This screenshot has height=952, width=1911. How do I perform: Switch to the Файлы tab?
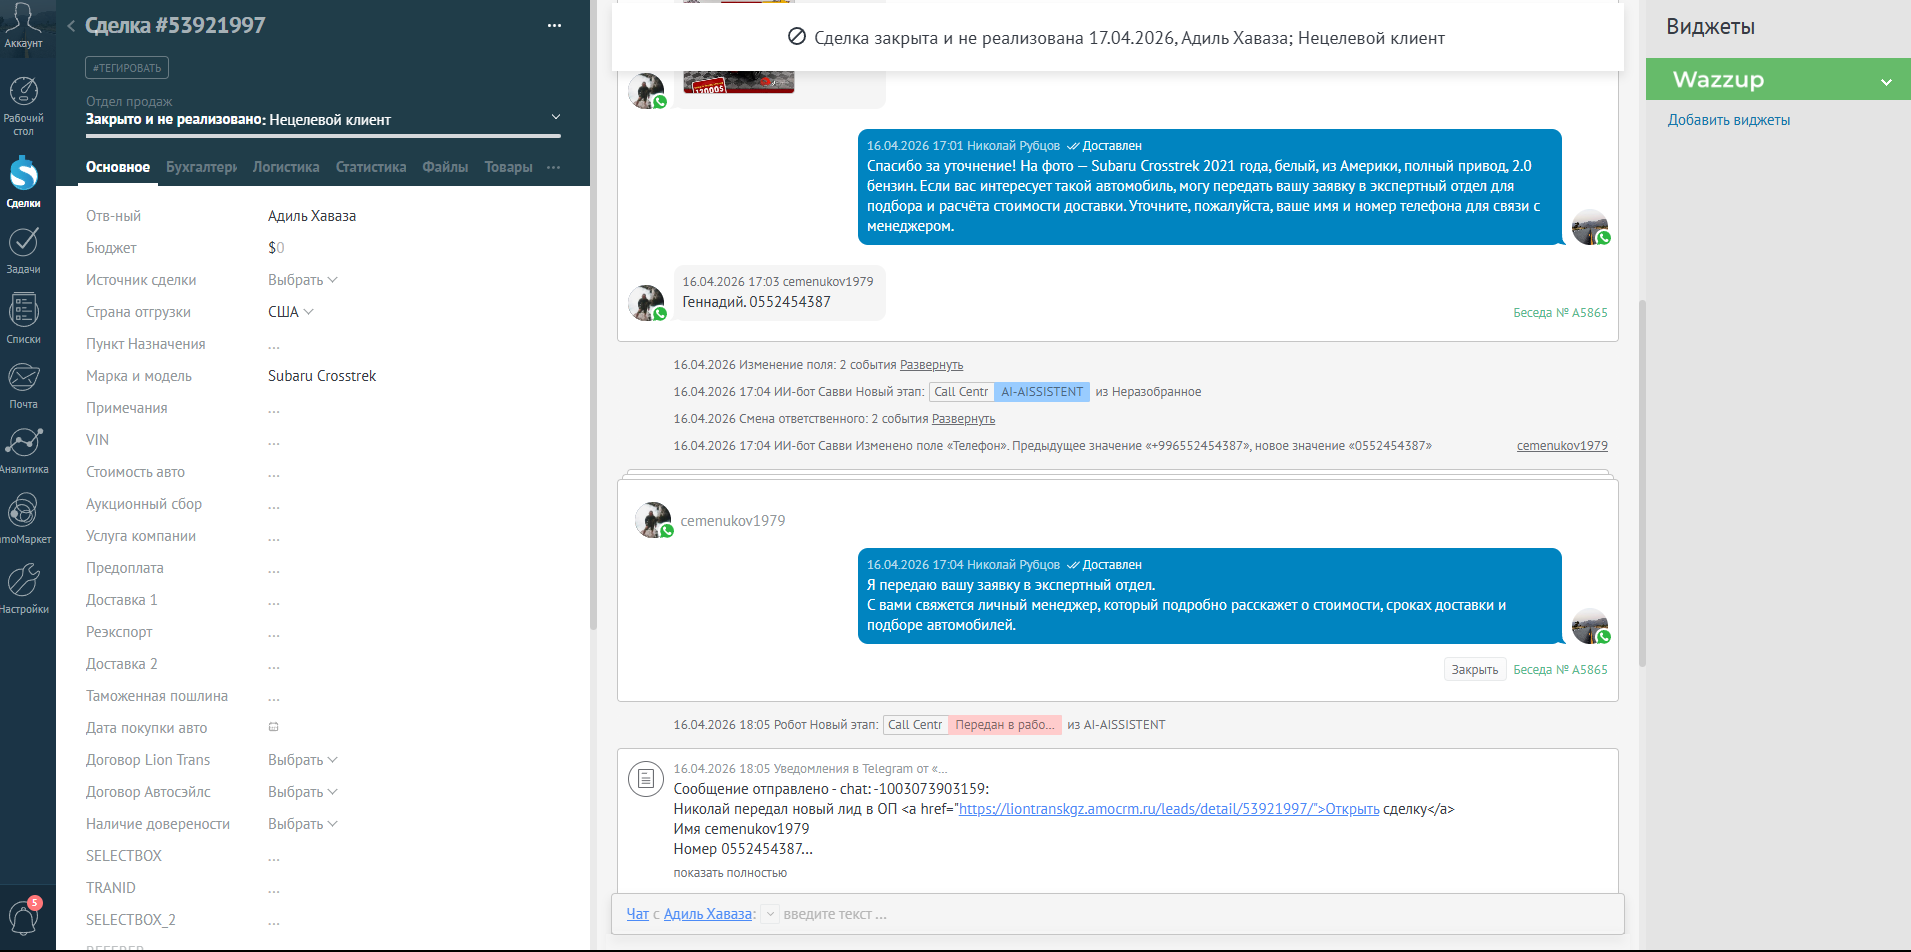tap(445, 167)
